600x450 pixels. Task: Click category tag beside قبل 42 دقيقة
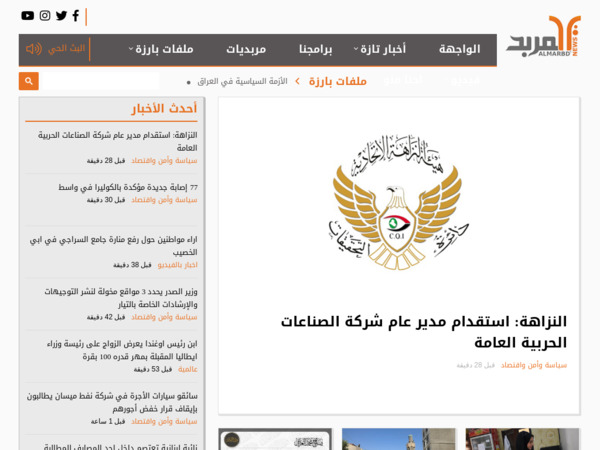tap(164, 317)
